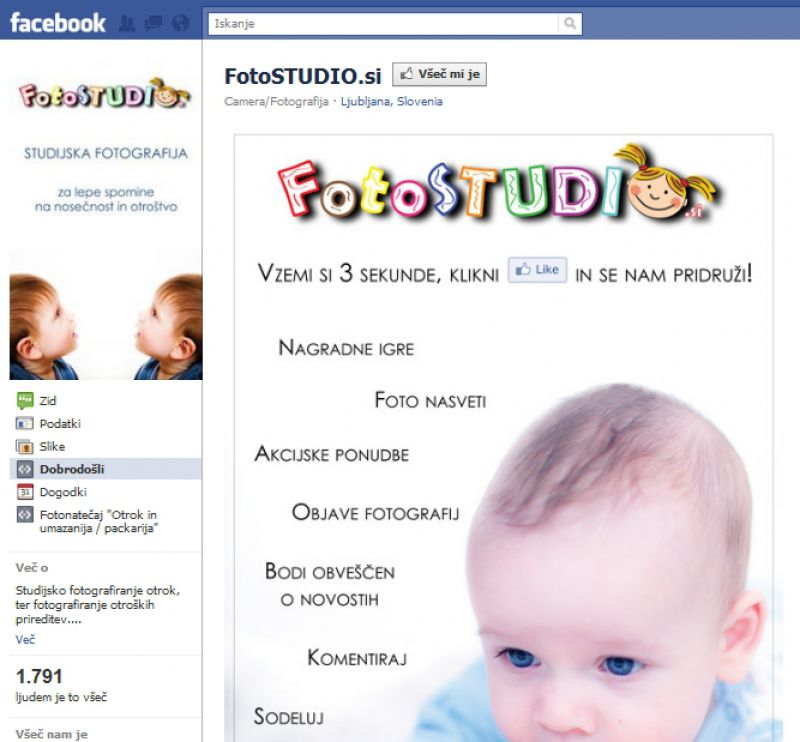Click the "Objave fotografij" text
Viewport: 800px width, 742px height.
(376, 512)
